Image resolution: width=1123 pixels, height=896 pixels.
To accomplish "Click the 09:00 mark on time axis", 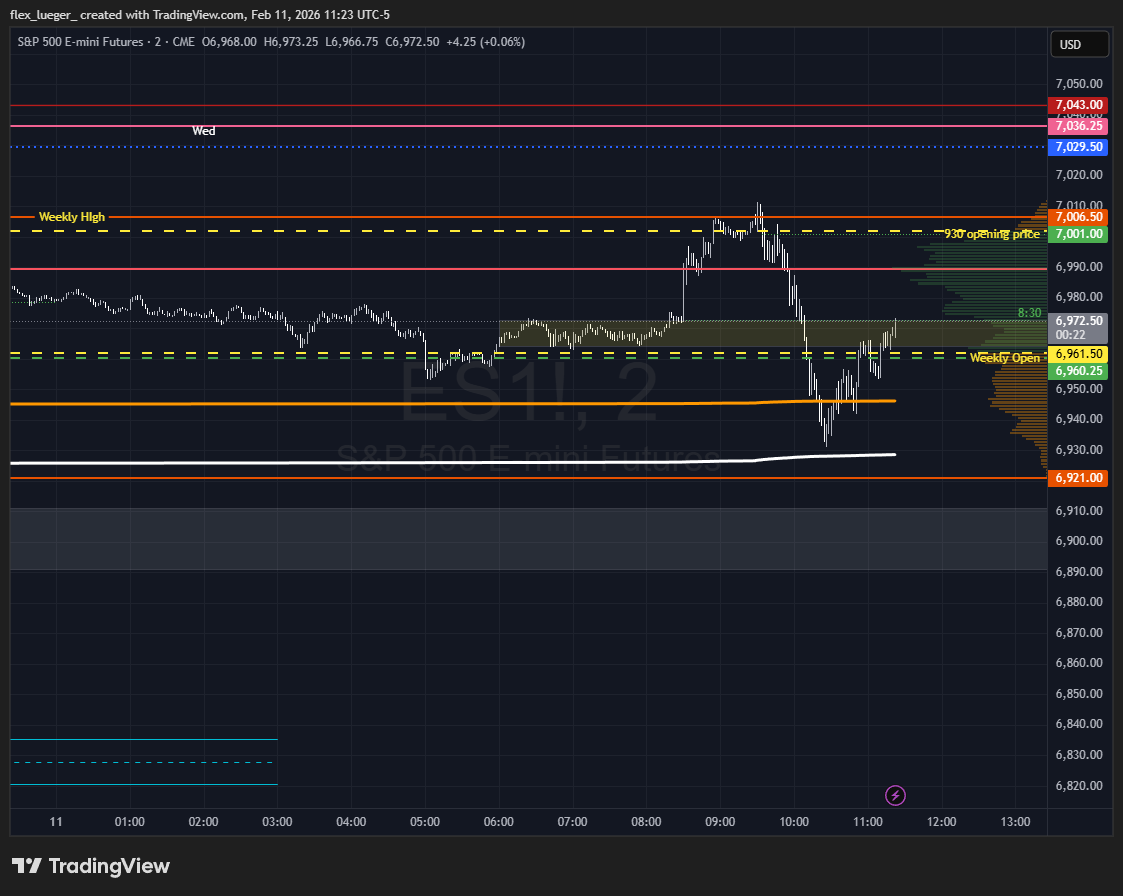I will pyautogui.click(x=720, y=822).
